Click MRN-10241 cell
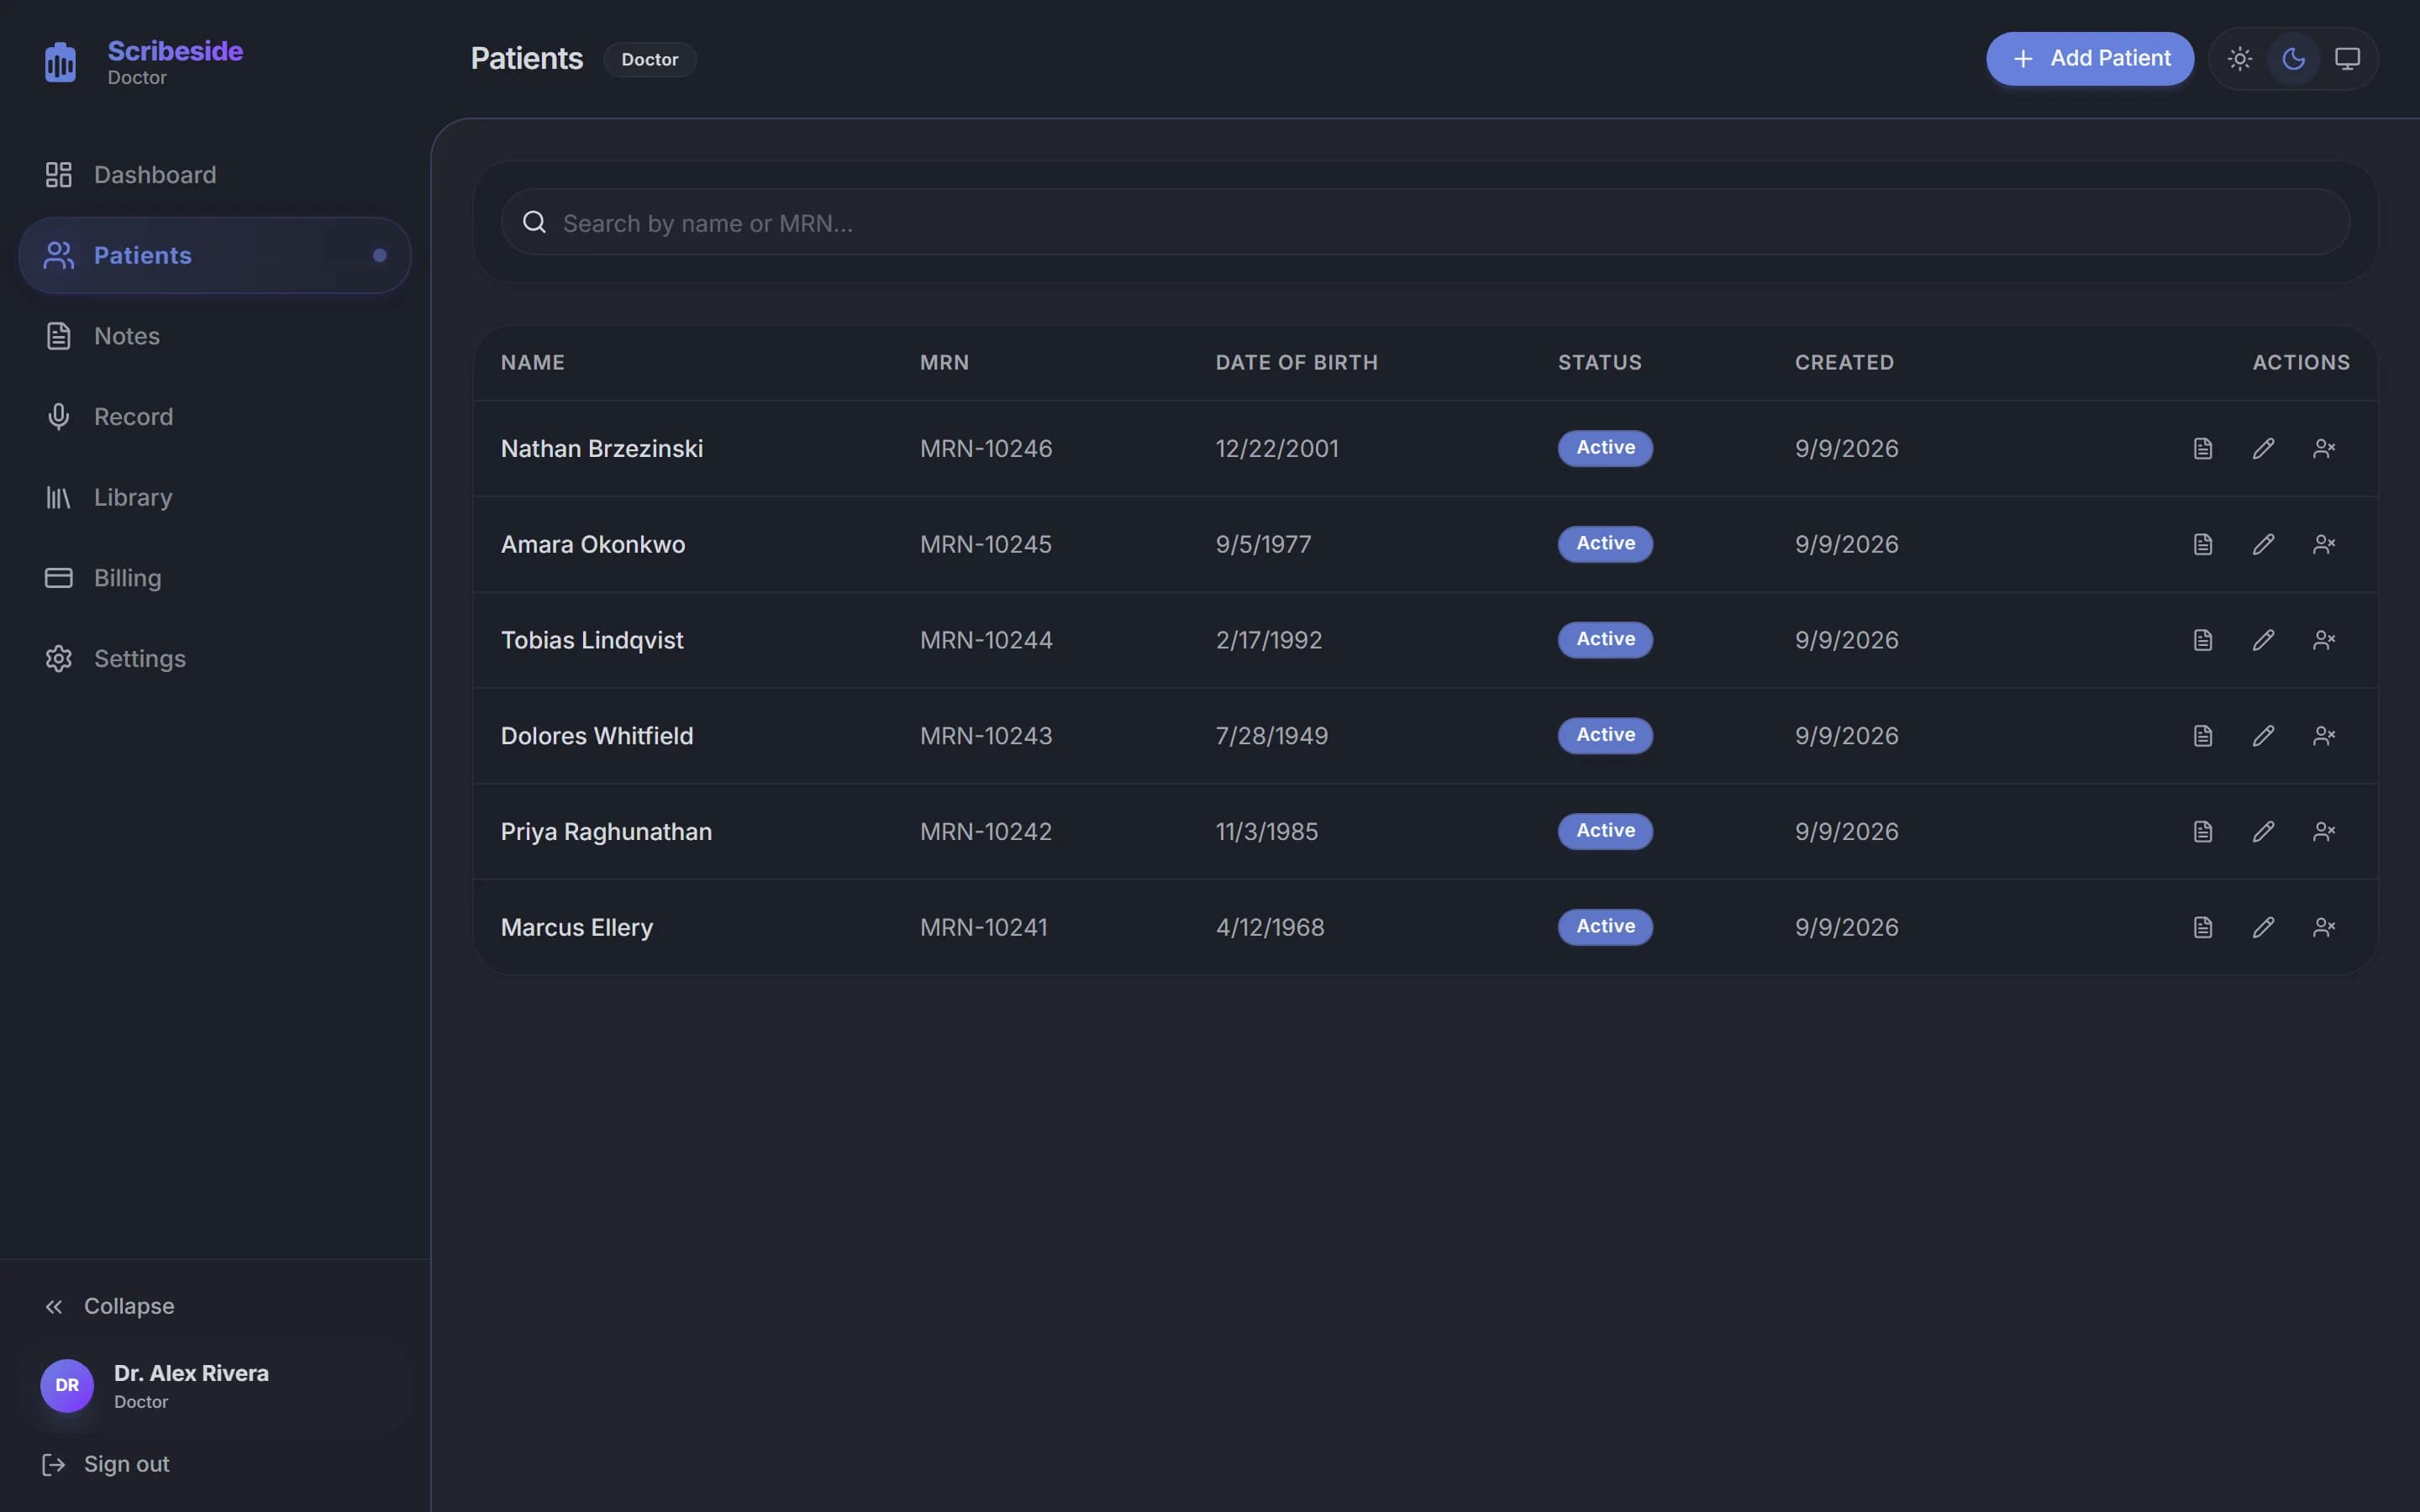 coord(984,928)
